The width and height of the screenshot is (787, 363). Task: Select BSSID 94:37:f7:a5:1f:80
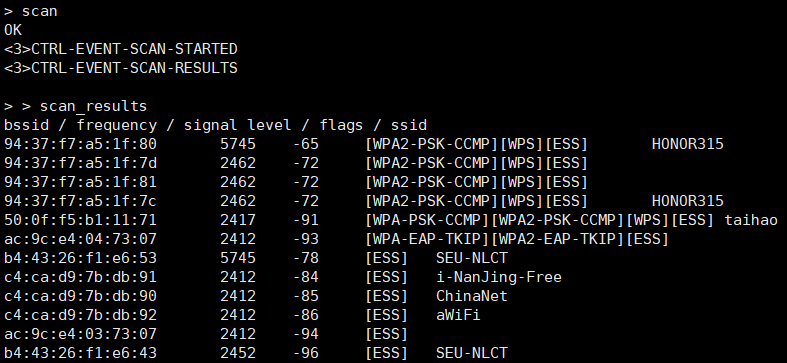coord(80,144)
